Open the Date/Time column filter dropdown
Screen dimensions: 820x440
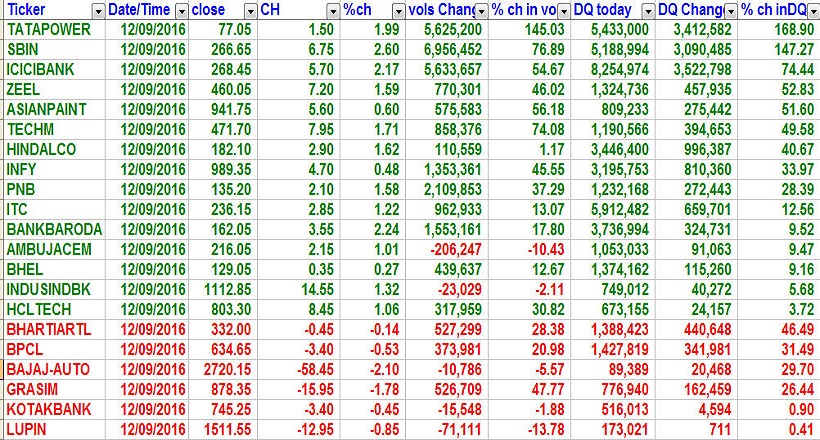[180, 10]
